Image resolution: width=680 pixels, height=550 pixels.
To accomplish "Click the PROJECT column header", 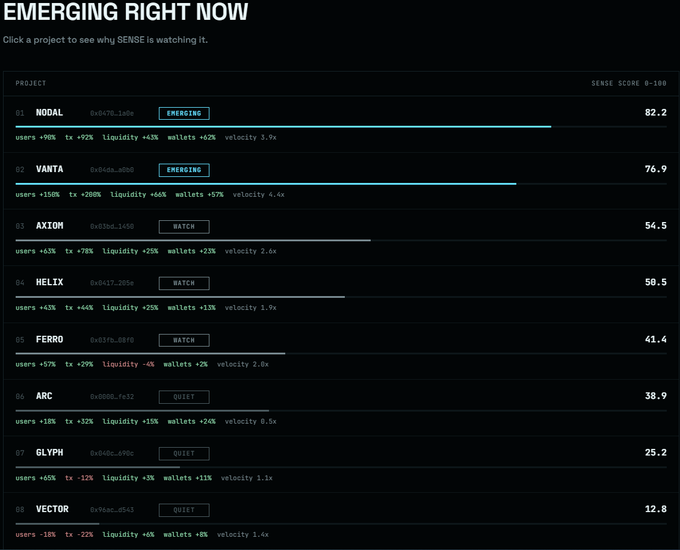I will [x=31, y=83].
